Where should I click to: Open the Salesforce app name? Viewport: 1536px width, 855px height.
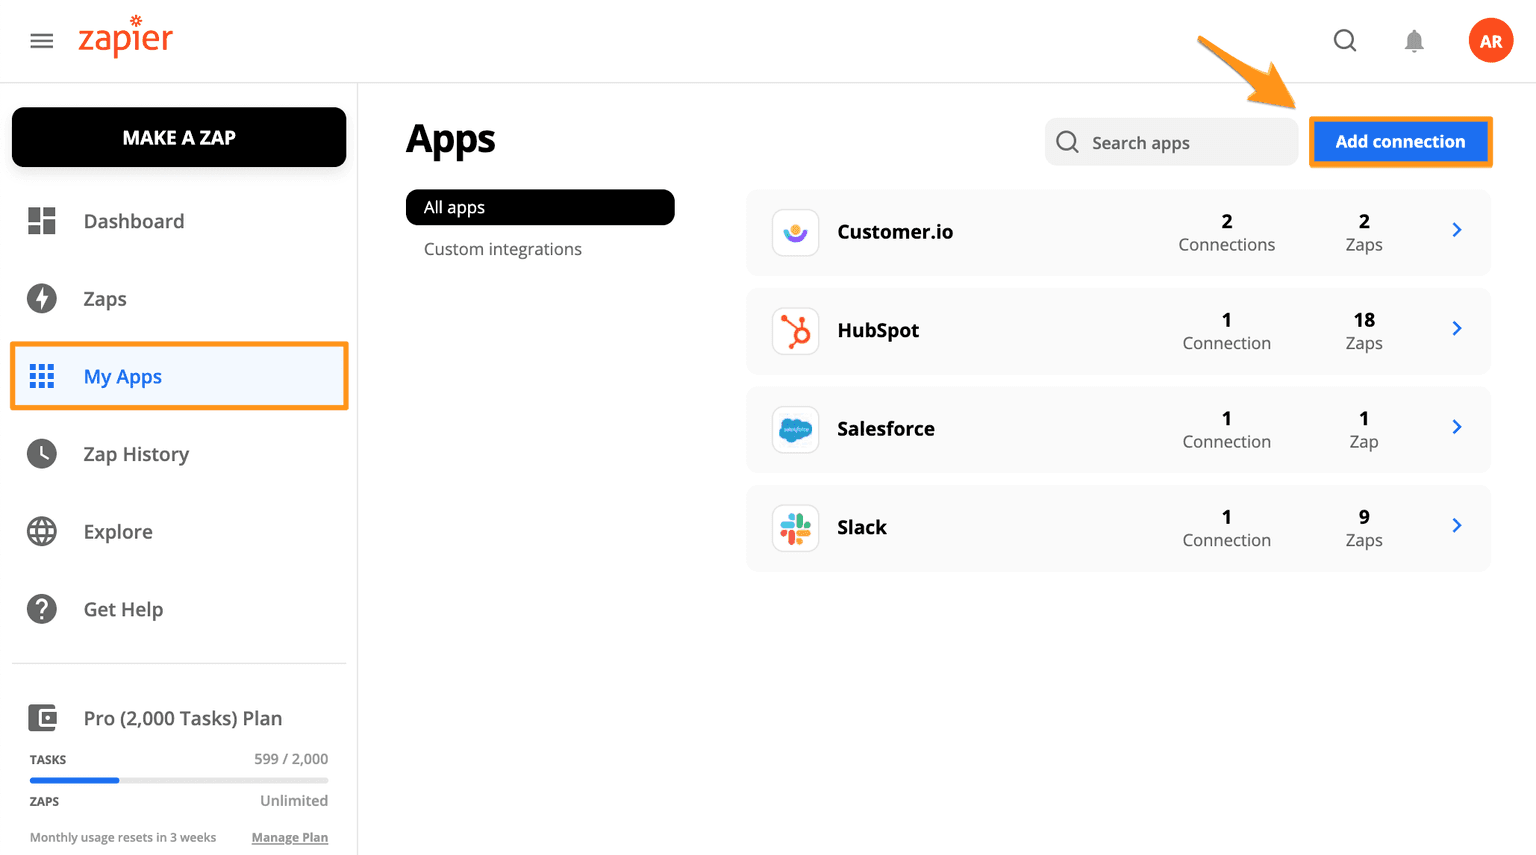tap(886, 428)
